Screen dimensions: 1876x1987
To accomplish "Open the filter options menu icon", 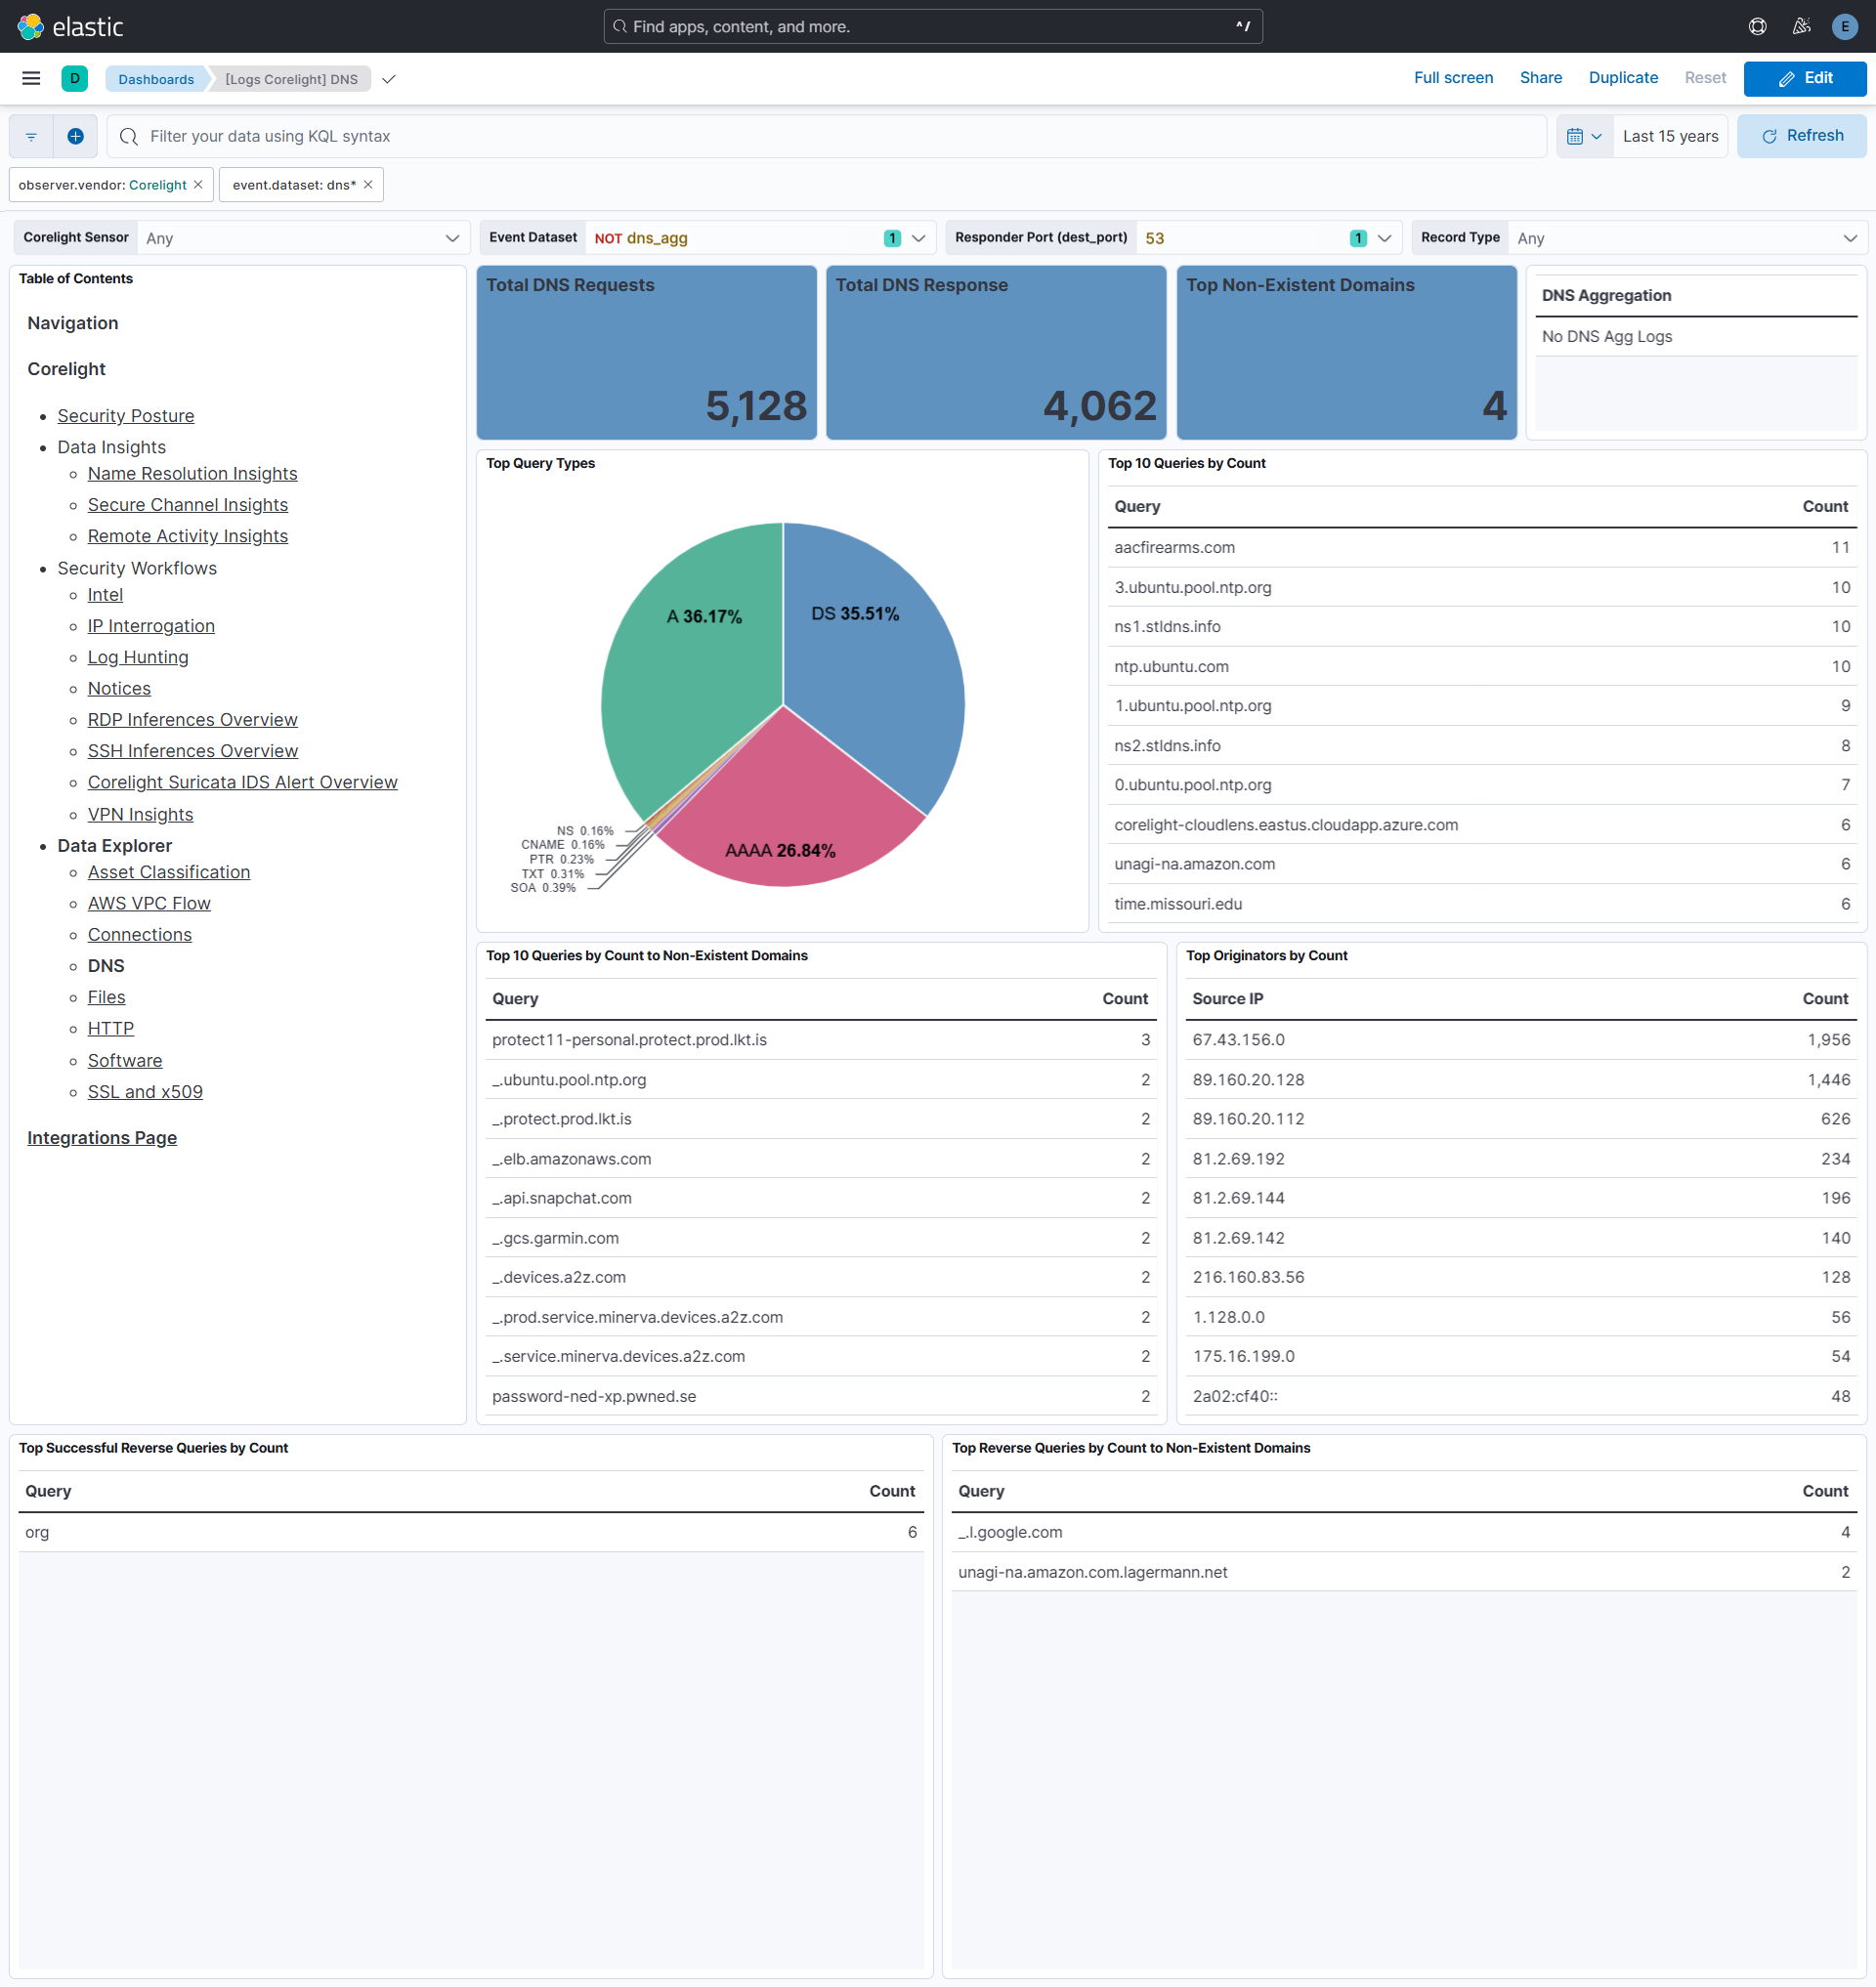I will pos(31,136).
